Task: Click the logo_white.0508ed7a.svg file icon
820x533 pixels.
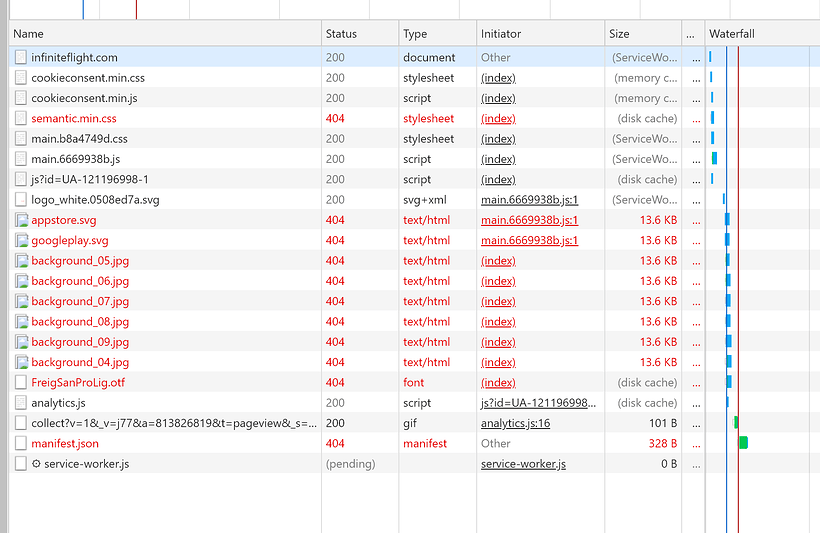Action: tap(21, 199)
